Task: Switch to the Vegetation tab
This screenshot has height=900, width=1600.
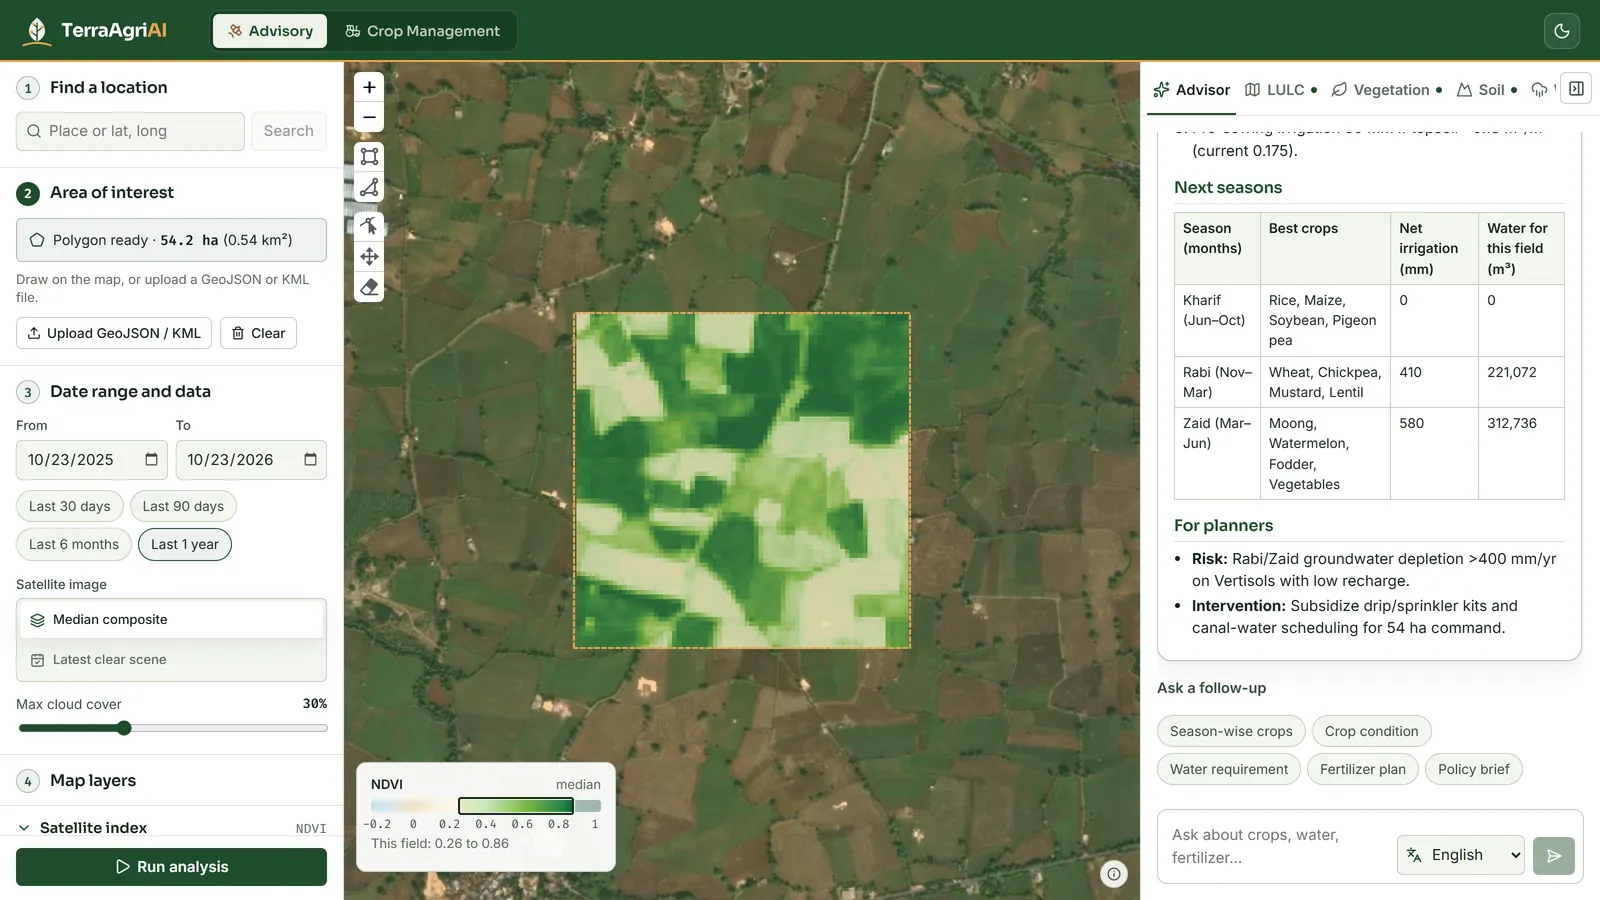Action: click(1387, 90)
